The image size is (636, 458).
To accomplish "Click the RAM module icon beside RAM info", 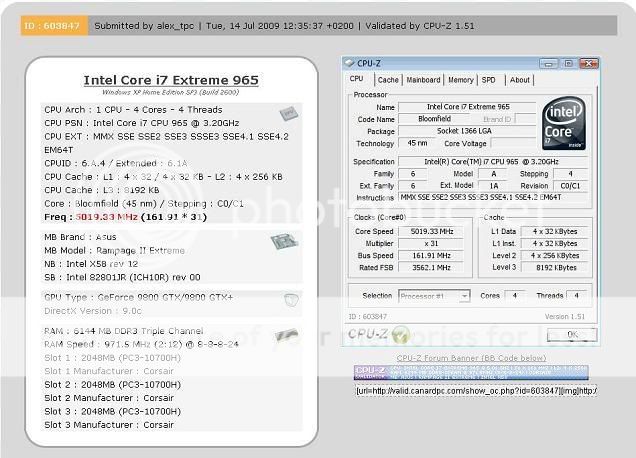I will click(x=286, y=335).
